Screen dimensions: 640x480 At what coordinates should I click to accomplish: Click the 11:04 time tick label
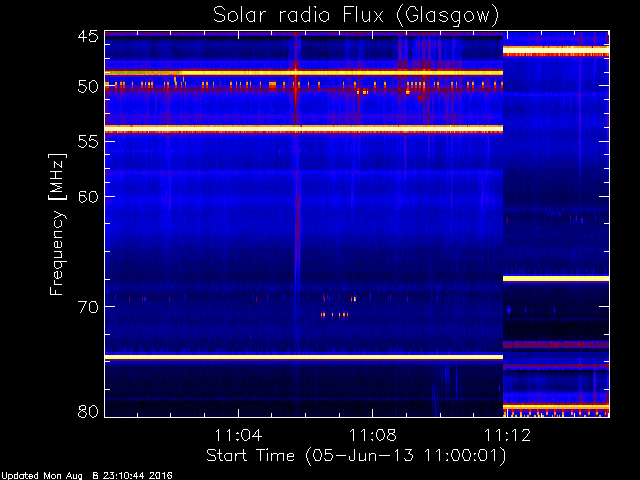[238, 435]
